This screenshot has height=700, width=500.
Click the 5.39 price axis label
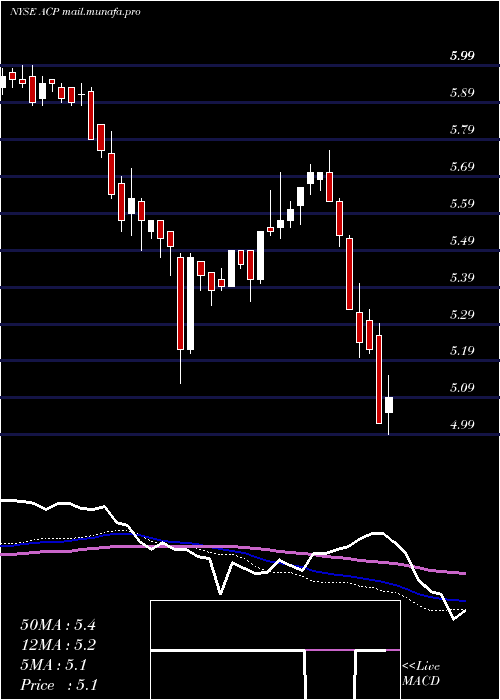click(x=462, y=278)
